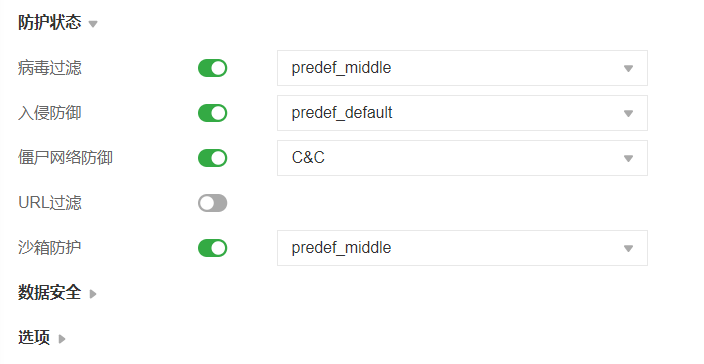The width and height of the screenshot is (704, 364).
Task: Click dropdown arrow in 沙箱防护 row
Action: point(628,248)
